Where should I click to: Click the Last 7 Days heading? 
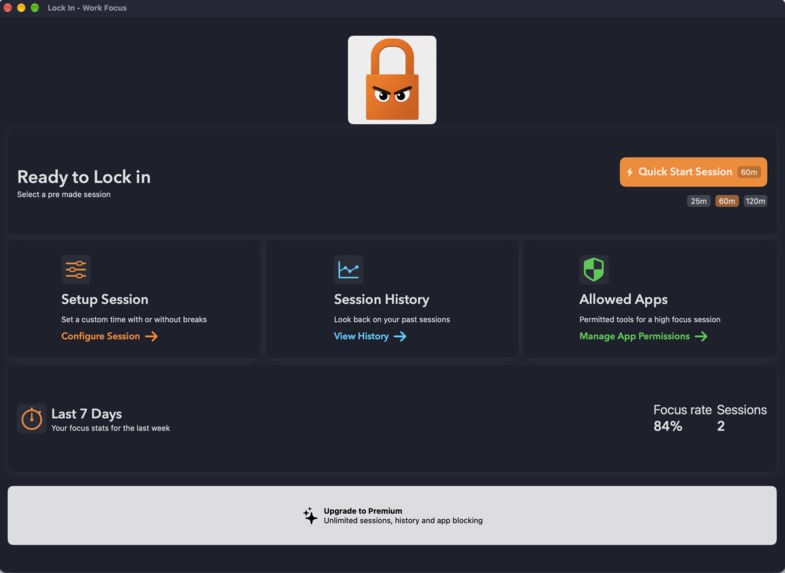click(x=87, y=414)
